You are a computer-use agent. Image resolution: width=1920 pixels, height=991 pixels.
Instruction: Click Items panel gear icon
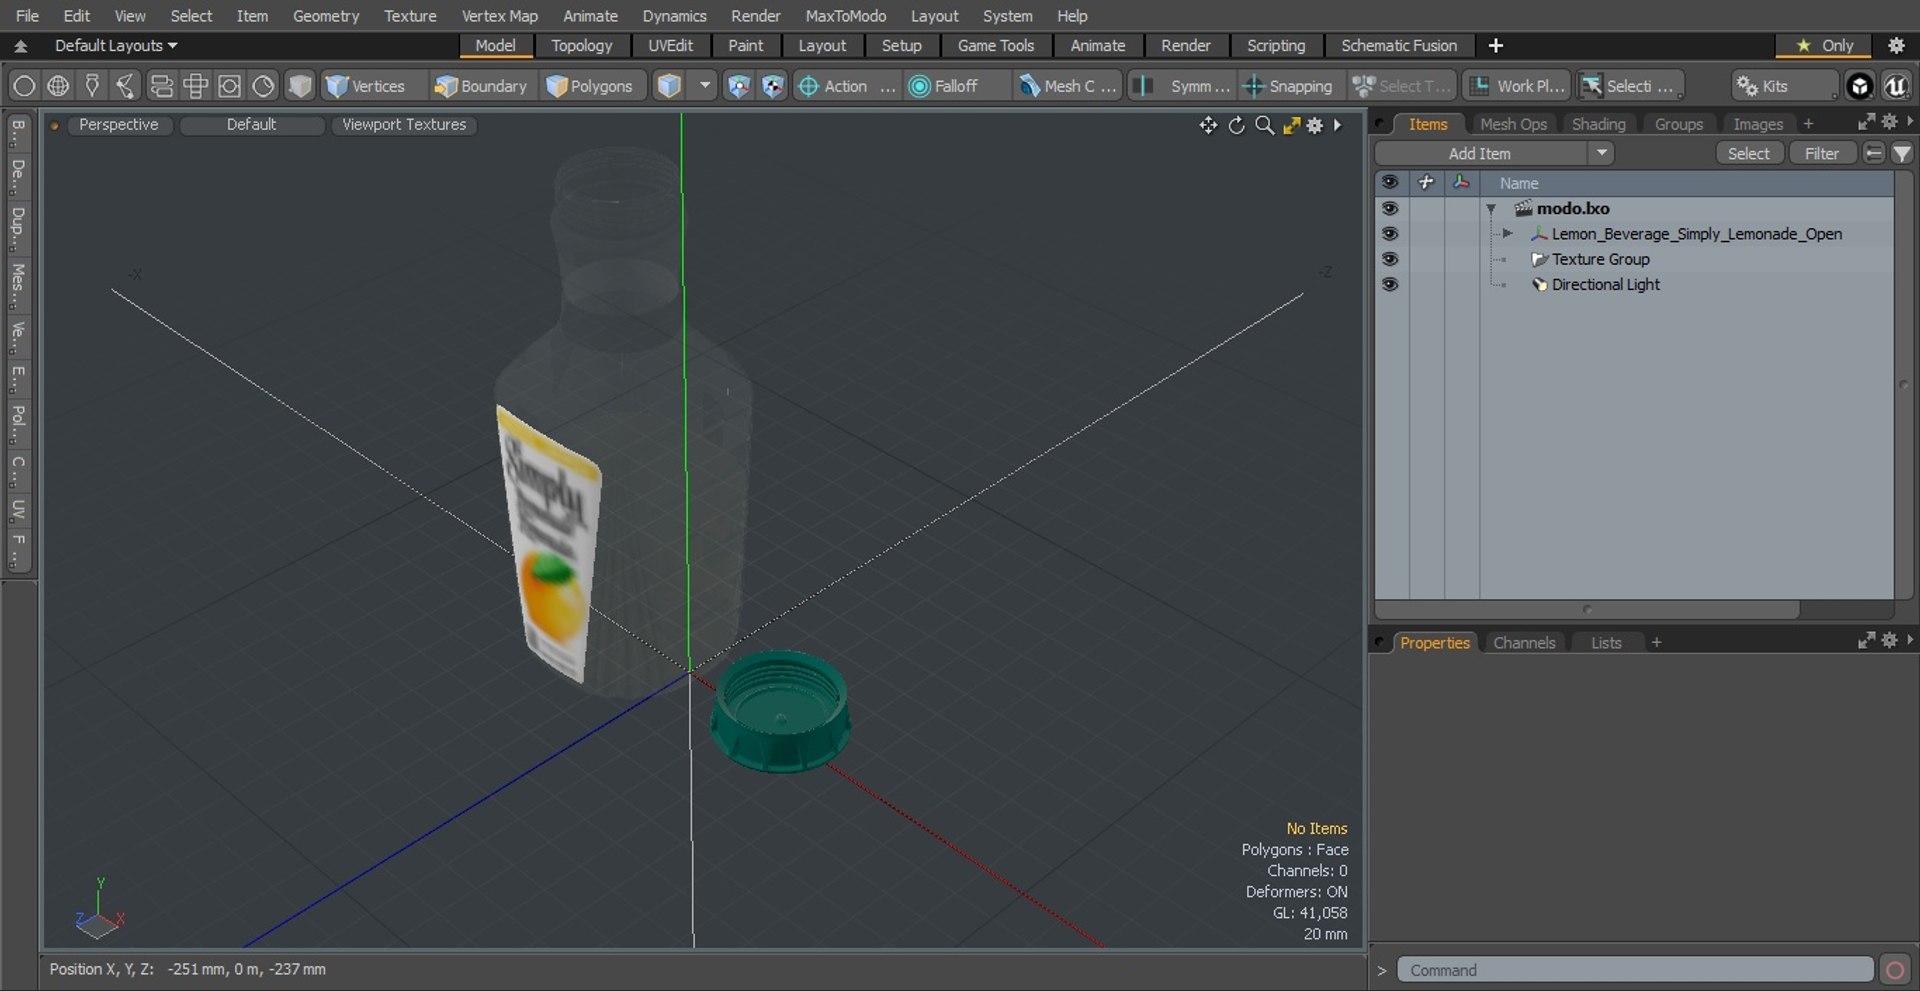coord(1889,121)
